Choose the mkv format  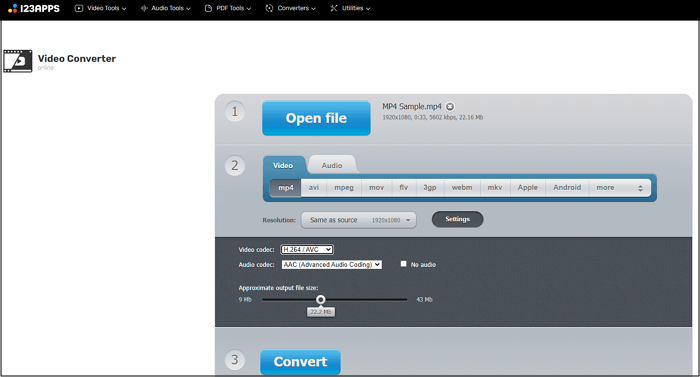point(495,188)
